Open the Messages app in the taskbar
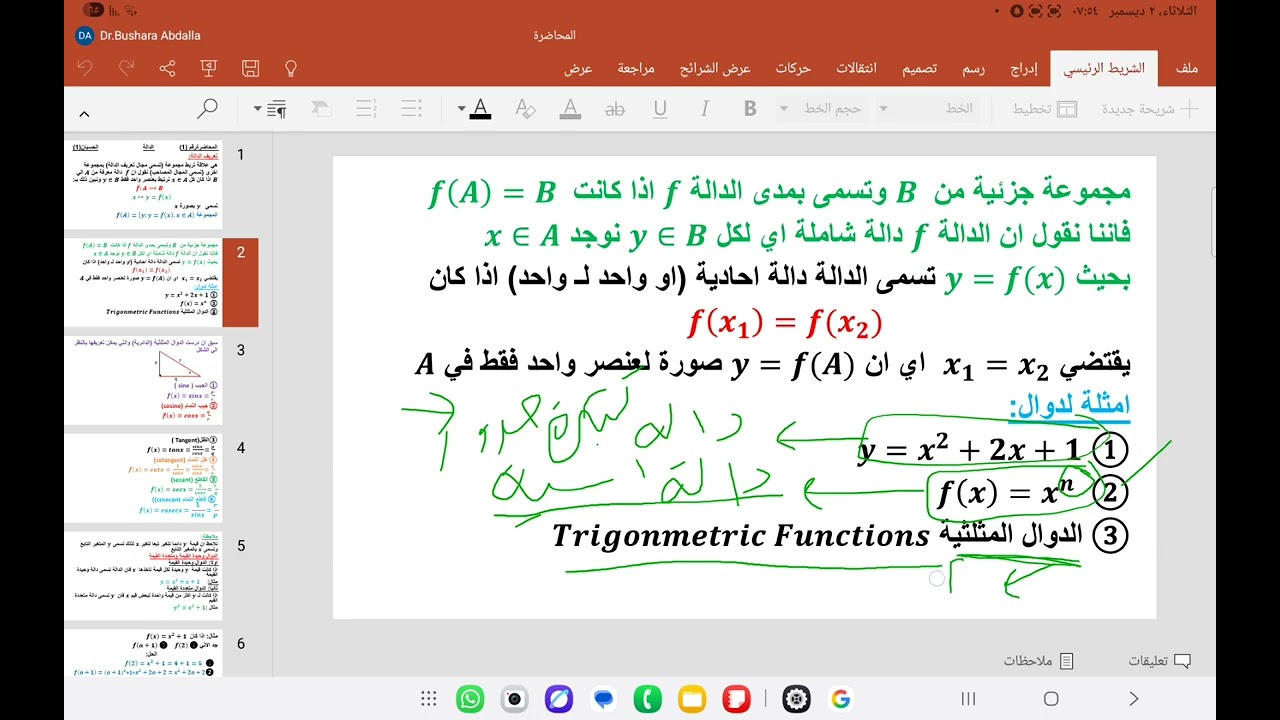 [x=603, y=699]
